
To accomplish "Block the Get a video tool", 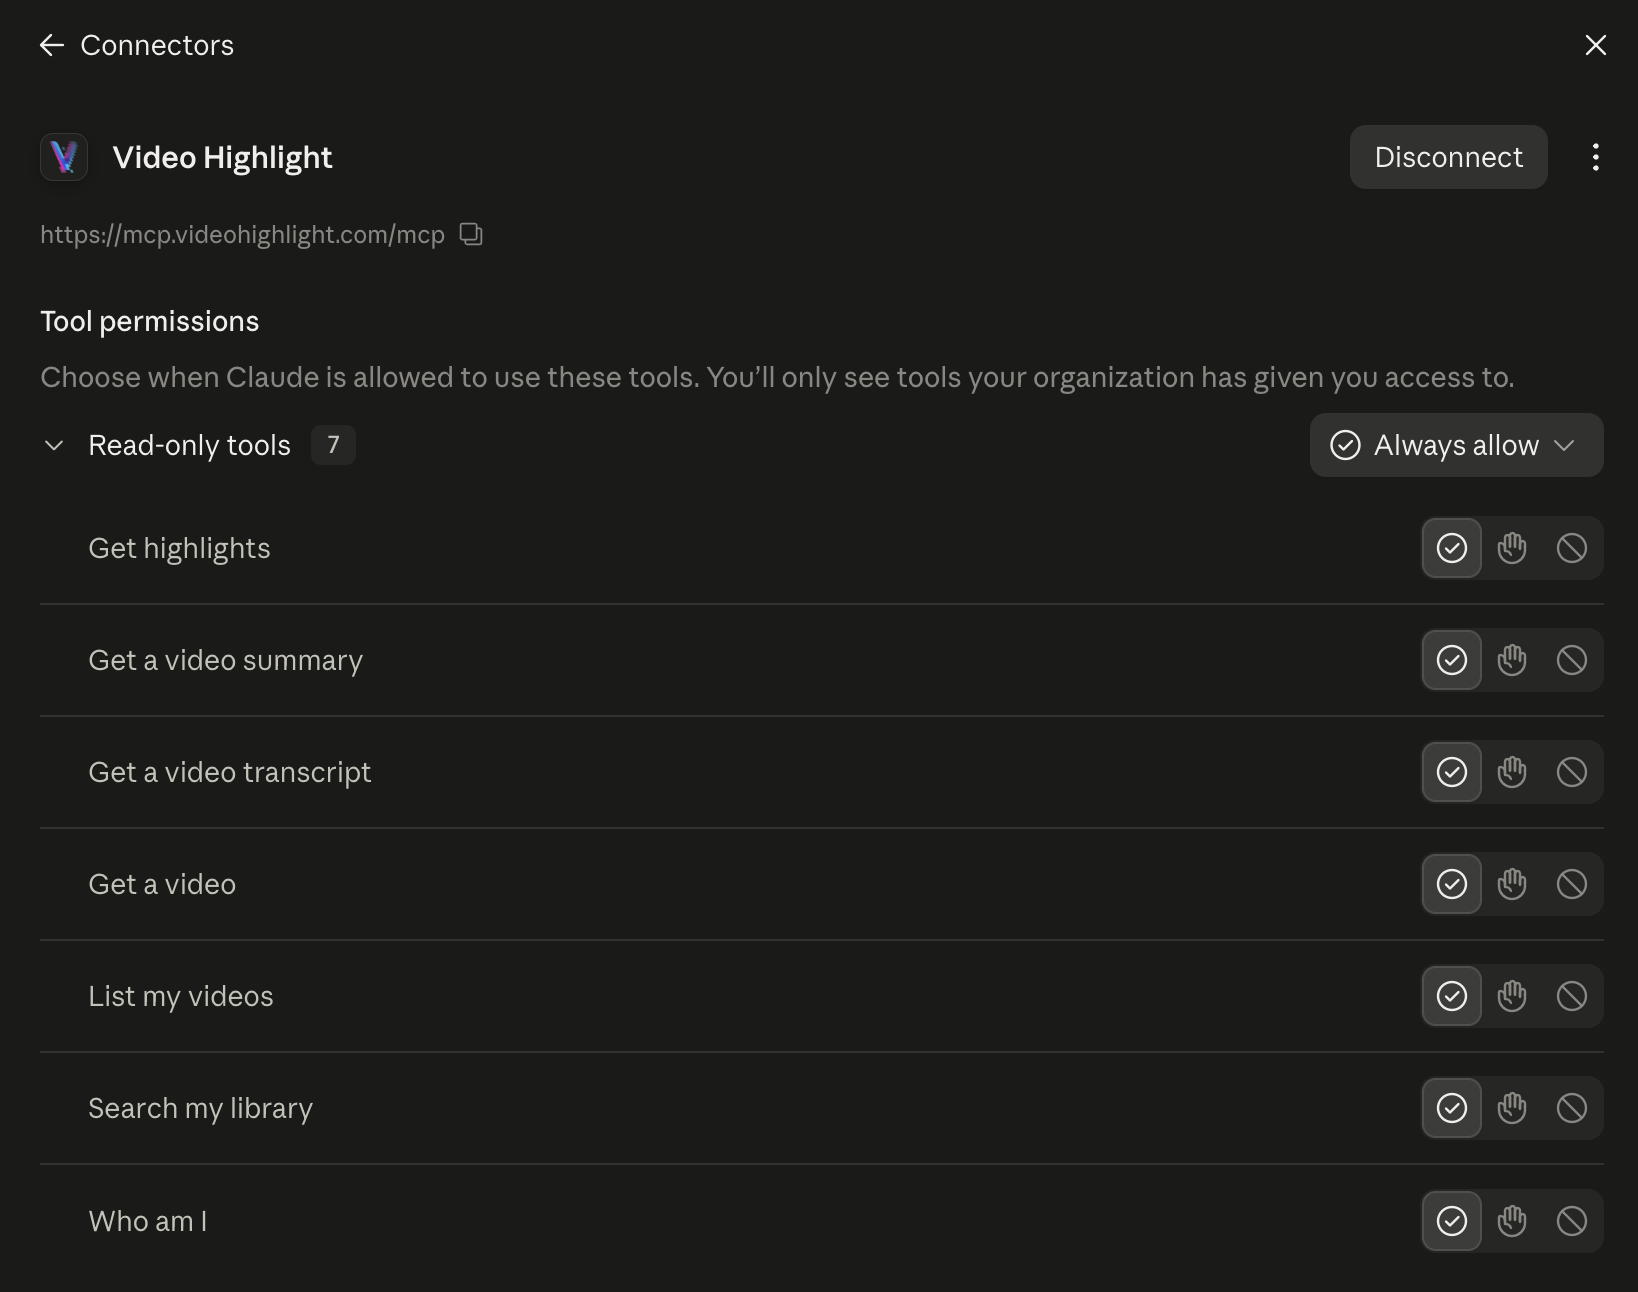I will (1571, 884).
